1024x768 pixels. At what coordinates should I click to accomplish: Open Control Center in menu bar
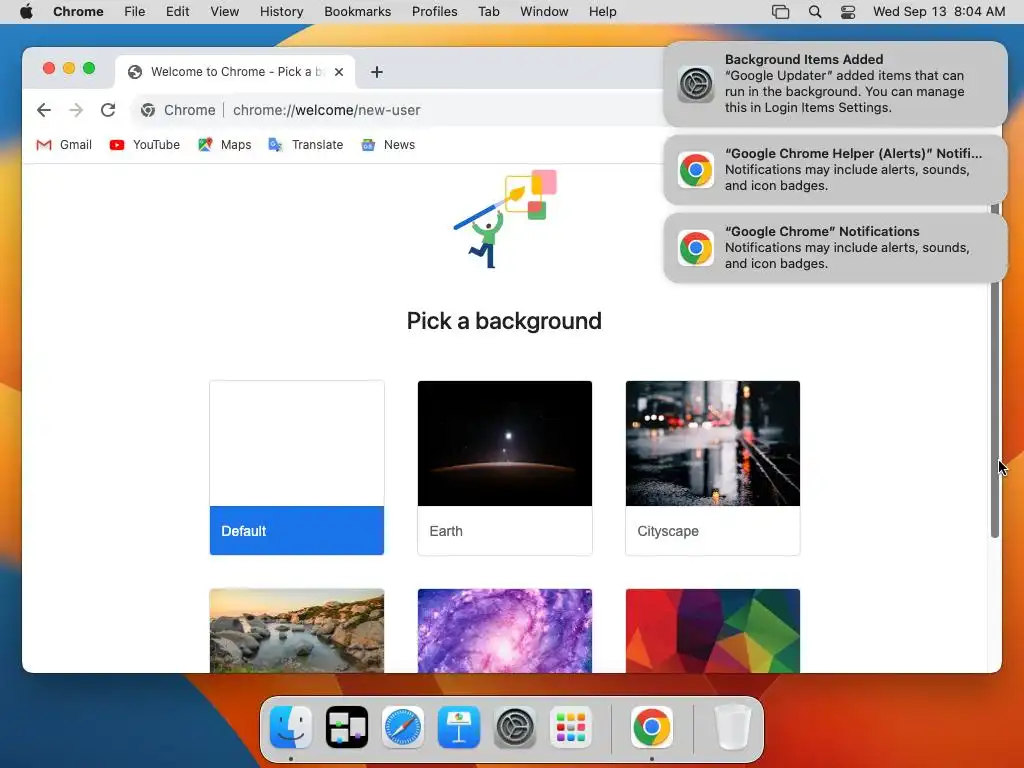click(x=848, y=12)
